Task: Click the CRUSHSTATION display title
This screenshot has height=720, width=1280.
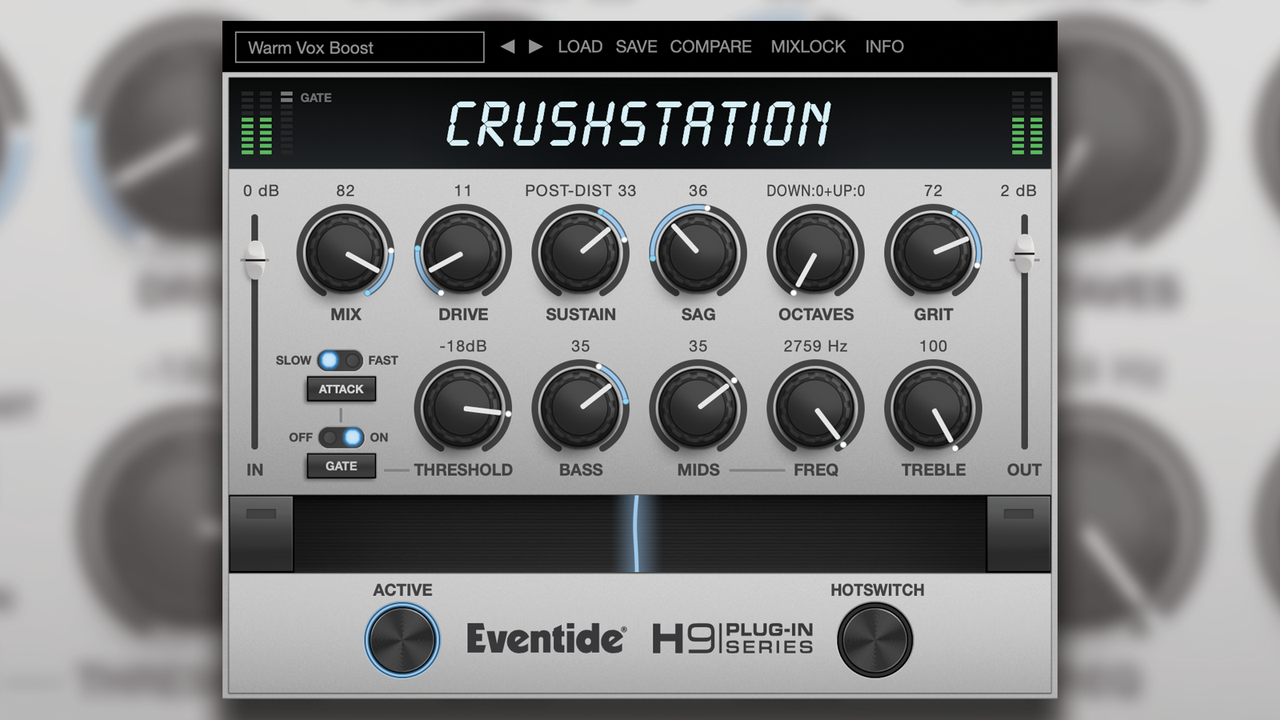Action: [x=639, y=124]
